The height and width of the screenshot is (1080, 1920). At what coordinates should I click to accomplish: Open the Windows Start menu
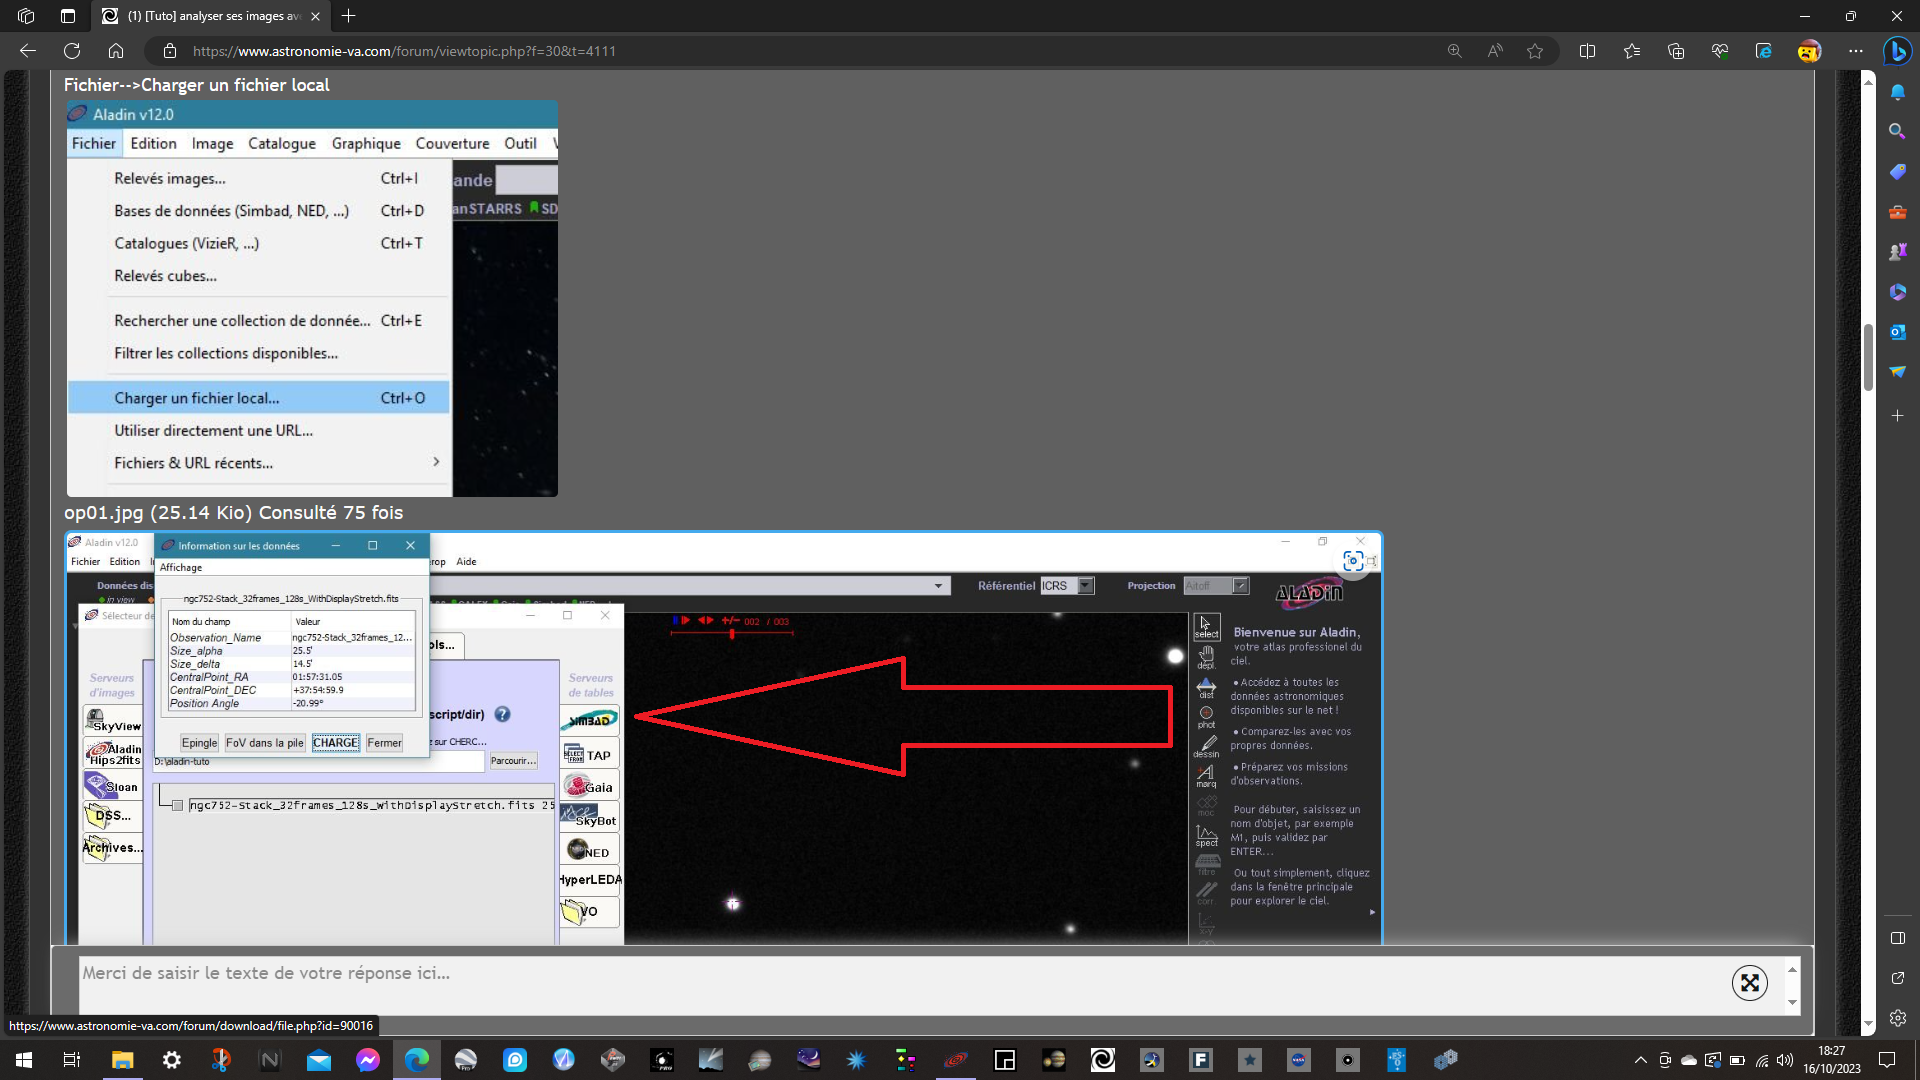24,1060
